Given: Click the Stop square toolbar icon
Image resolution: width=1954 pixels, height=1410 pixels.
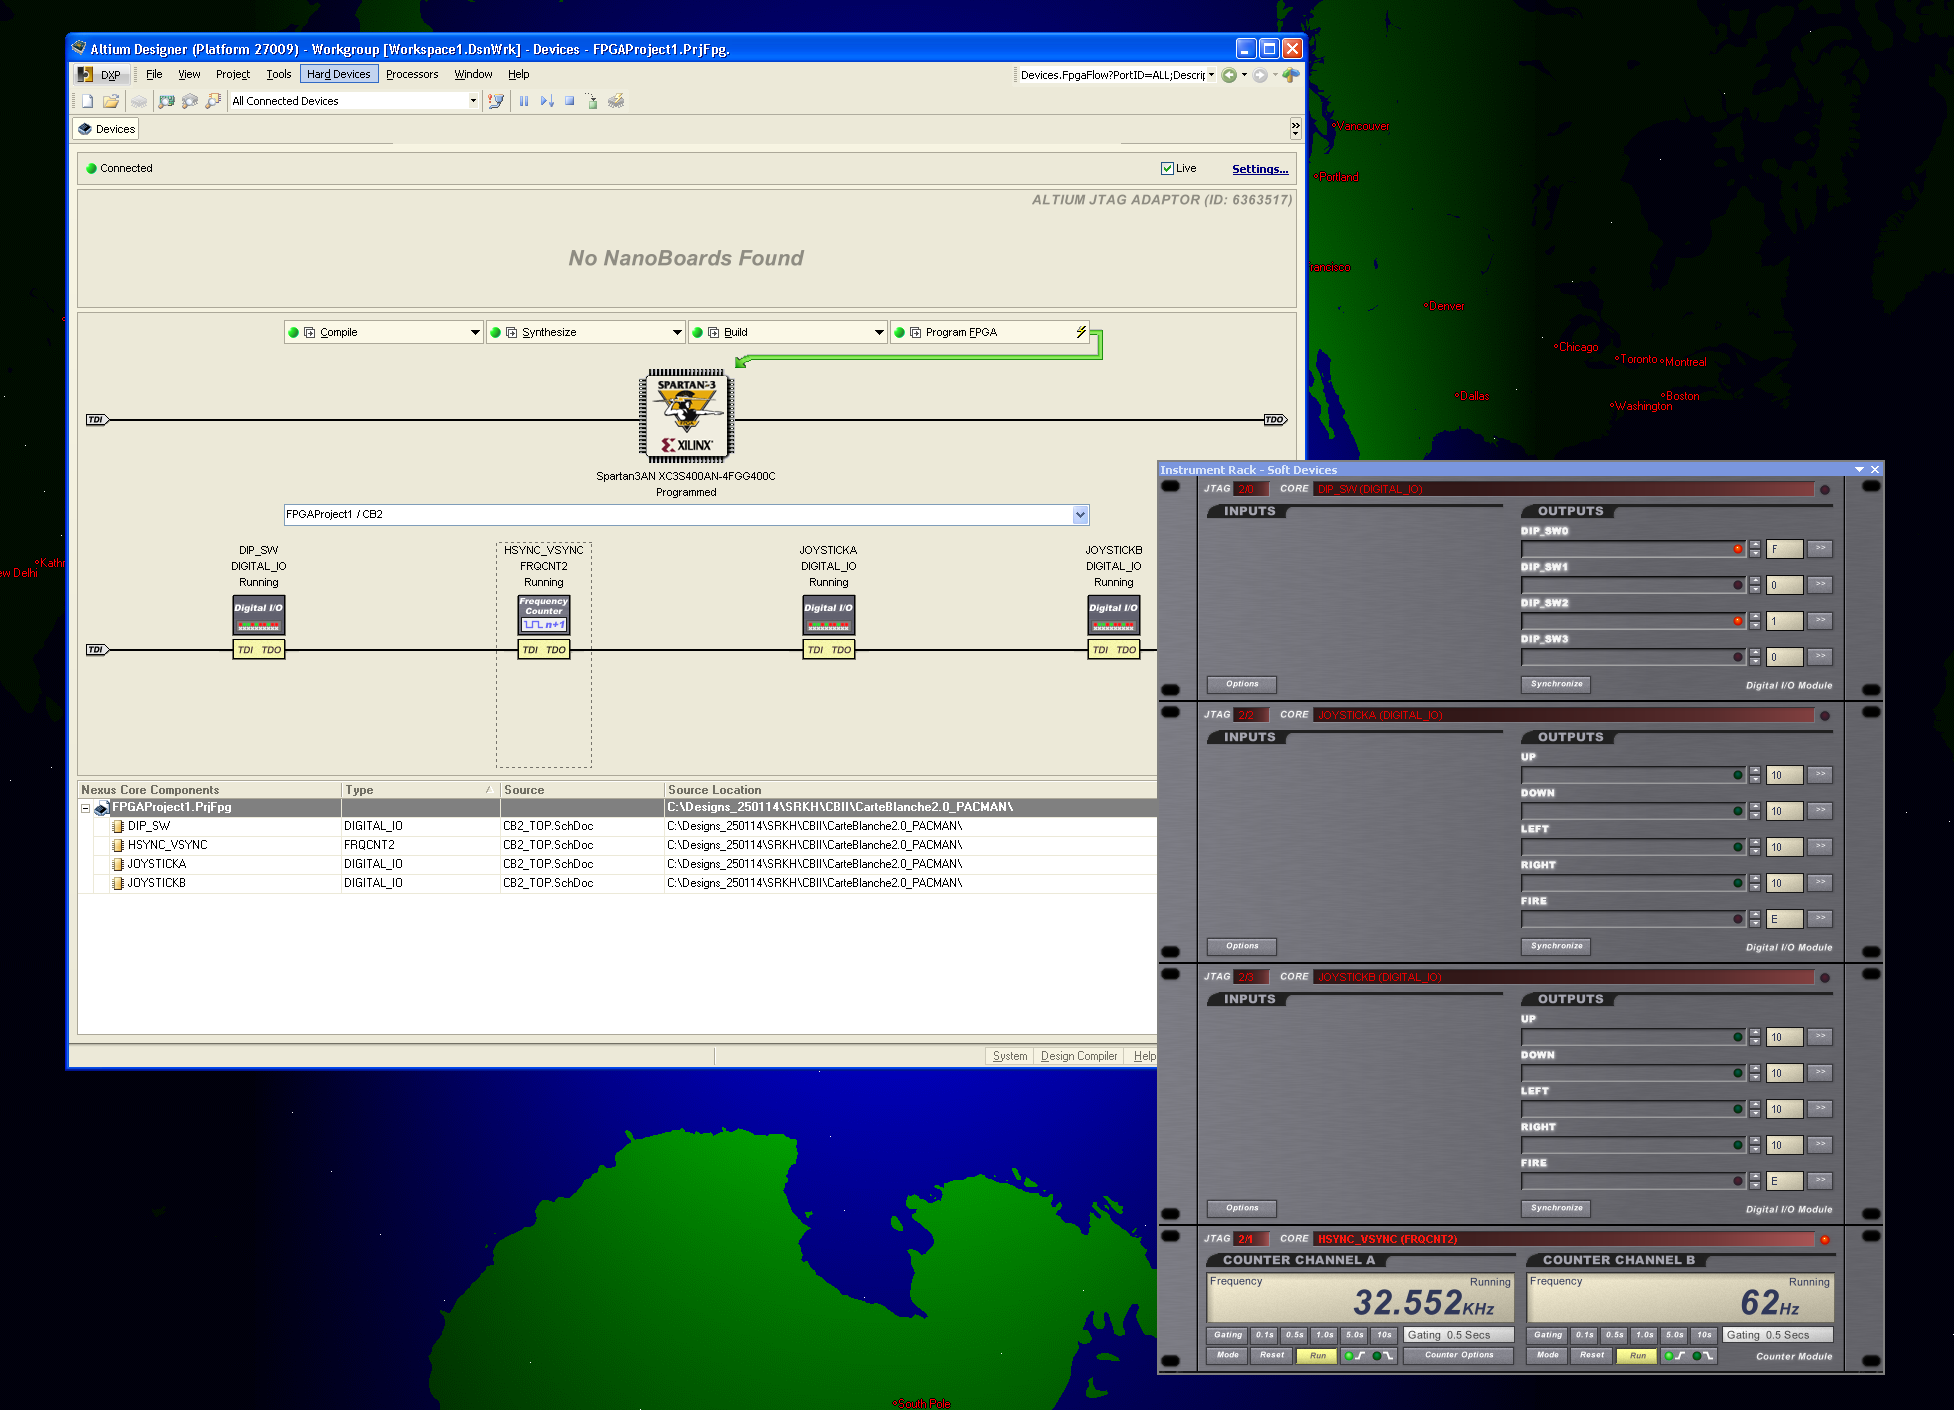Looking at the screenshot, I should 569,101.
